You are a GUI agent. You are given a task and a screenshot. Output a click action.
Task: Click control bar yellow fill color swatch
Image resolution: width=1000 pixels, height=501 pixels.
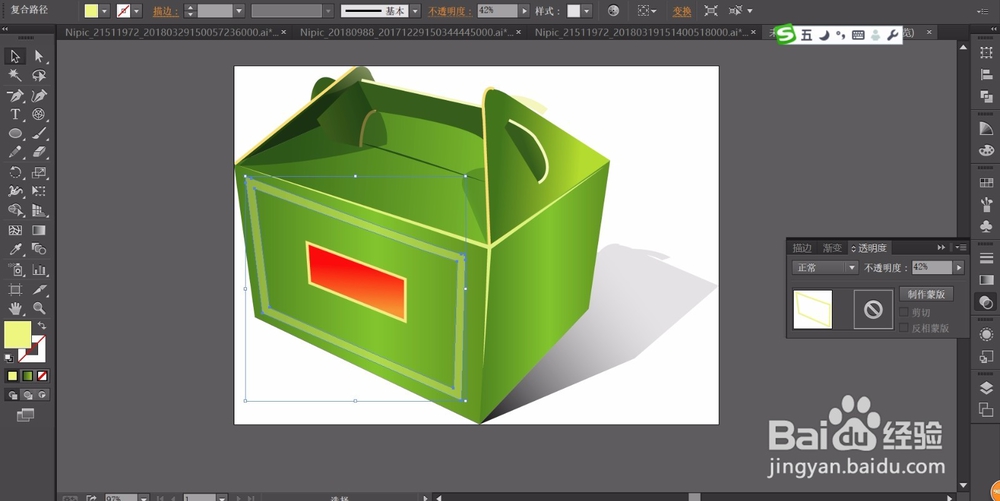91,11
